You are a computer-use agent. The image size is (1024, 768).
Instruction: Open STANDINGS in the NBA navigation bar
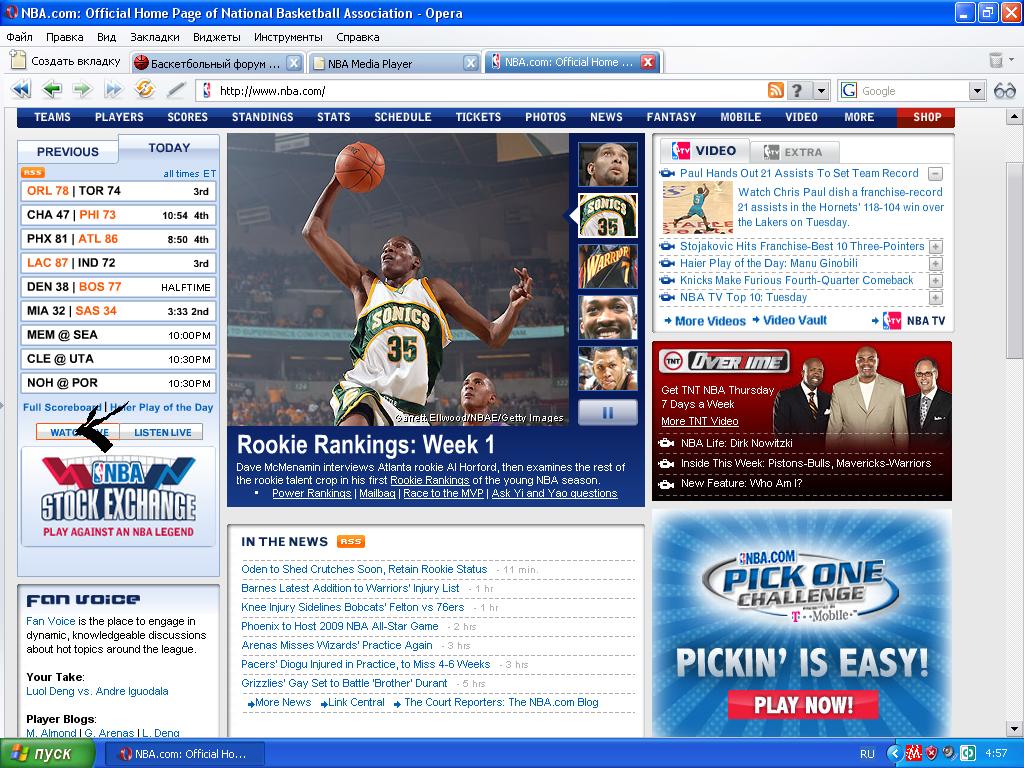pos(263,117)
